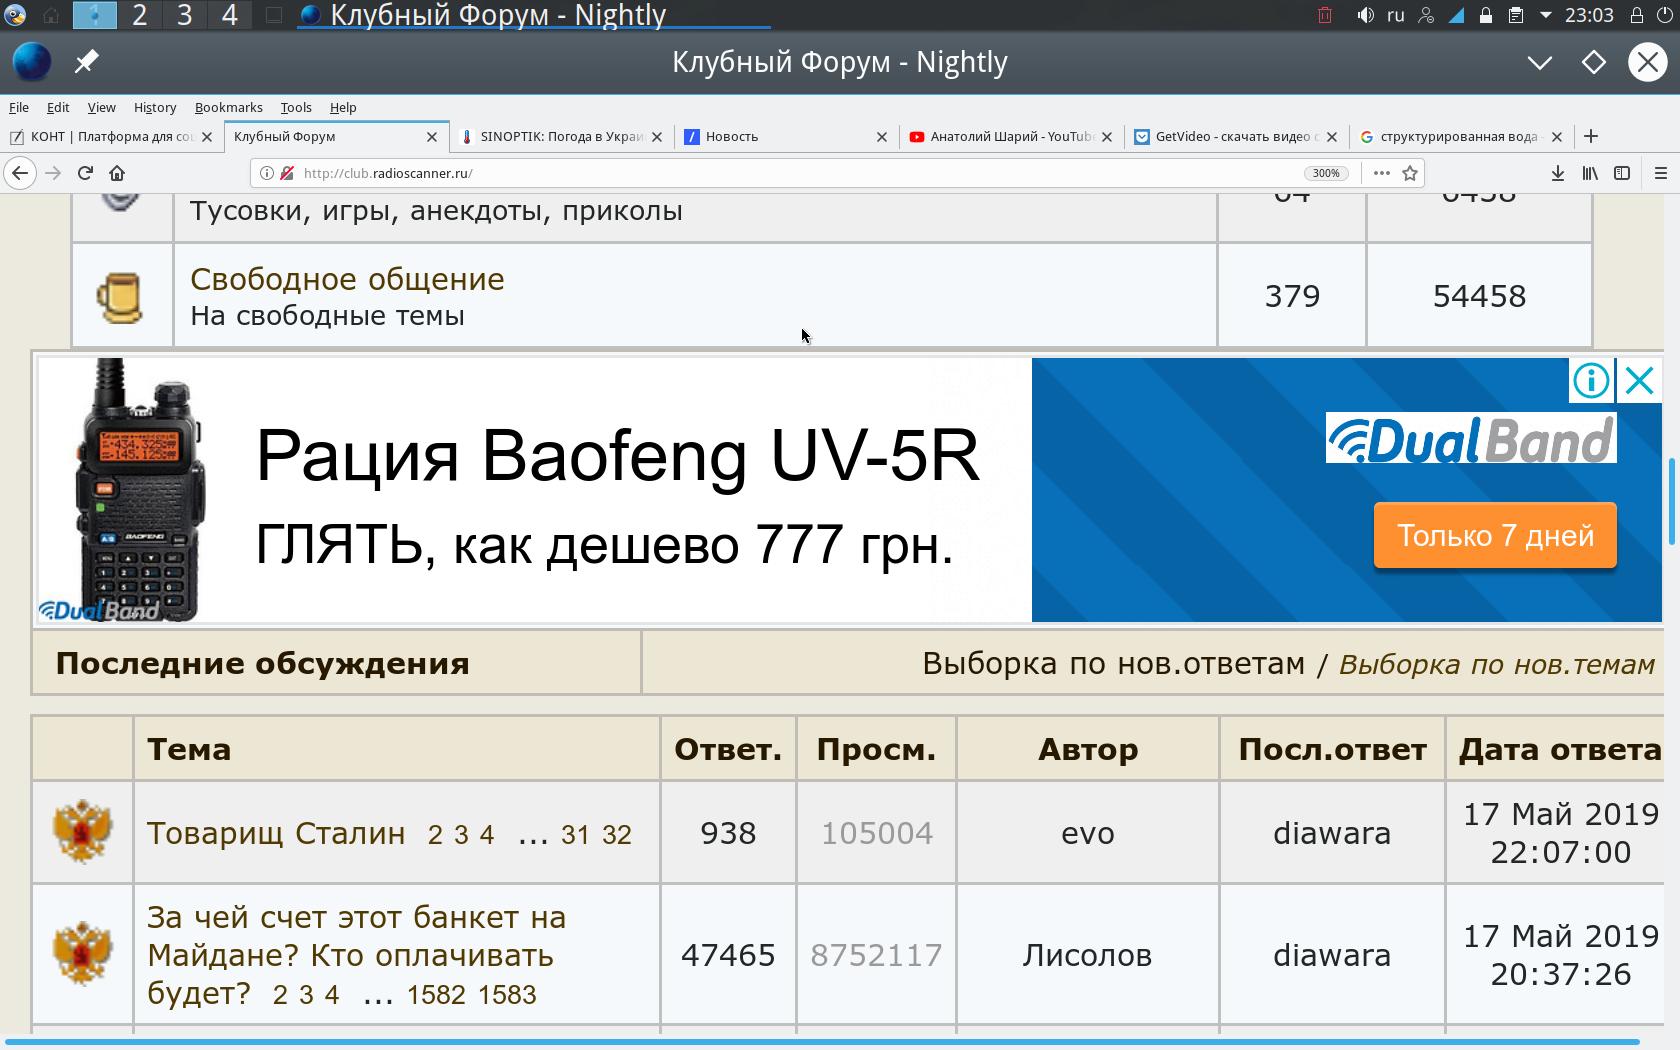
Task: Switch to virtual desktop 2
Action: point(140,15)
